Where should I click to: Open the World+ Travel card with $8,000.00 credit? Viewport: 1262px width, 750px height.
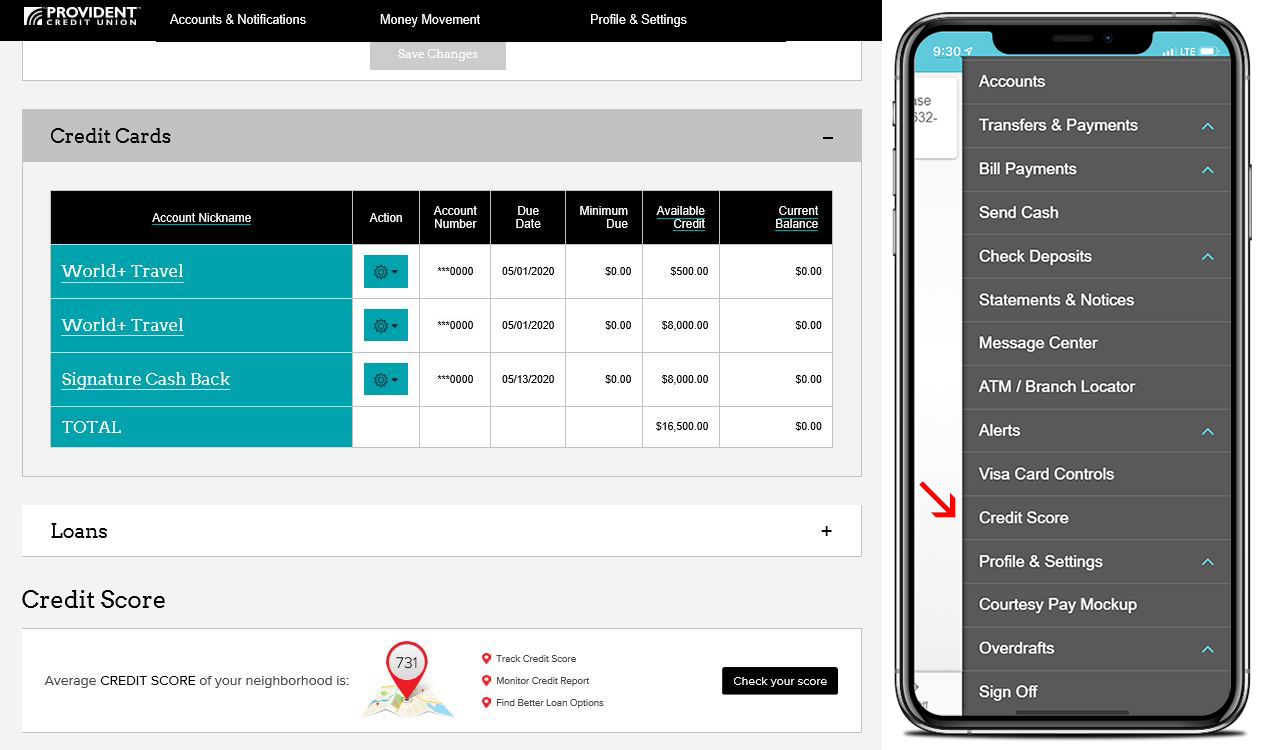(x=122, y=325)
